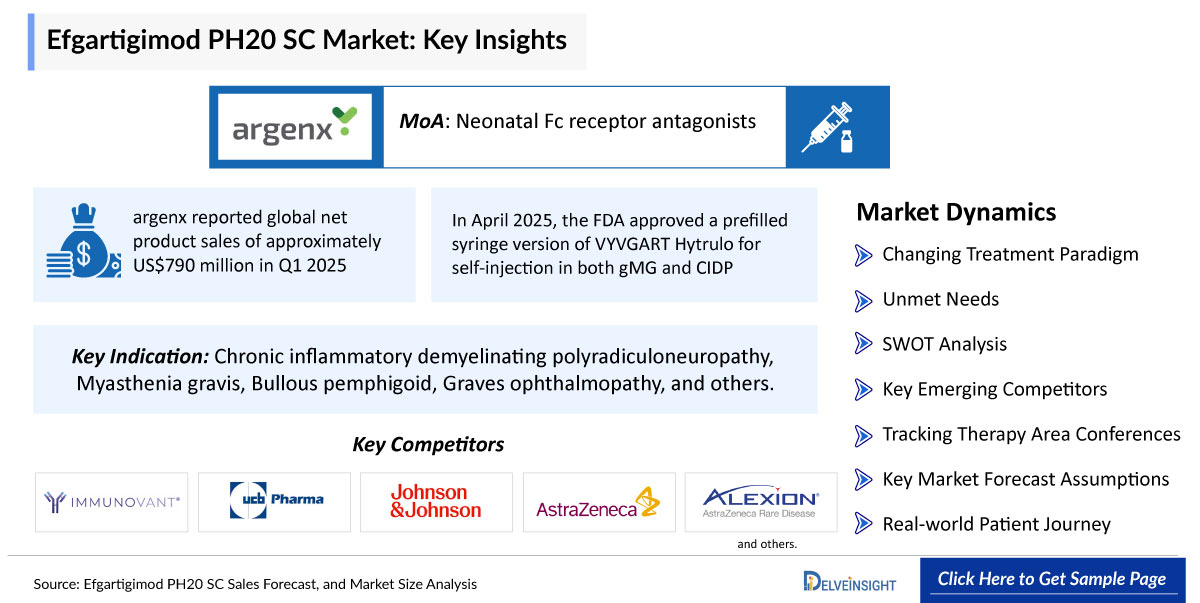Open the DelveInsight logo link
The image size is (1200, 603).
(850, 580)
